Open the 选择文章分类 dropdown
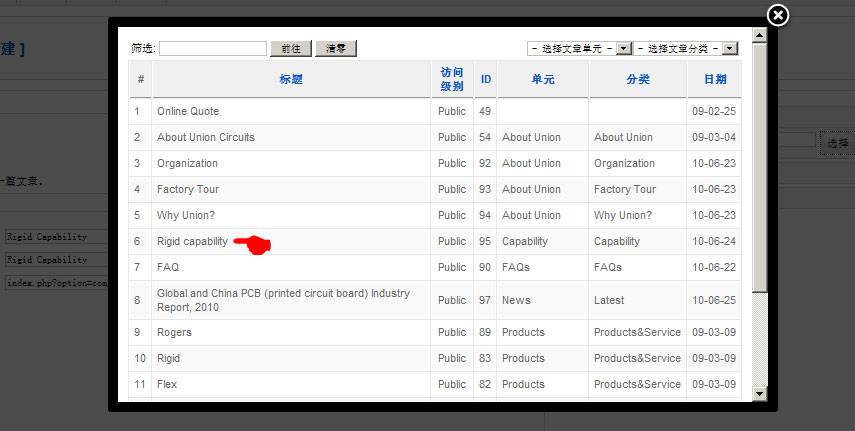The height and width of the screenshot is (431, 855). [x=730, y=48]
